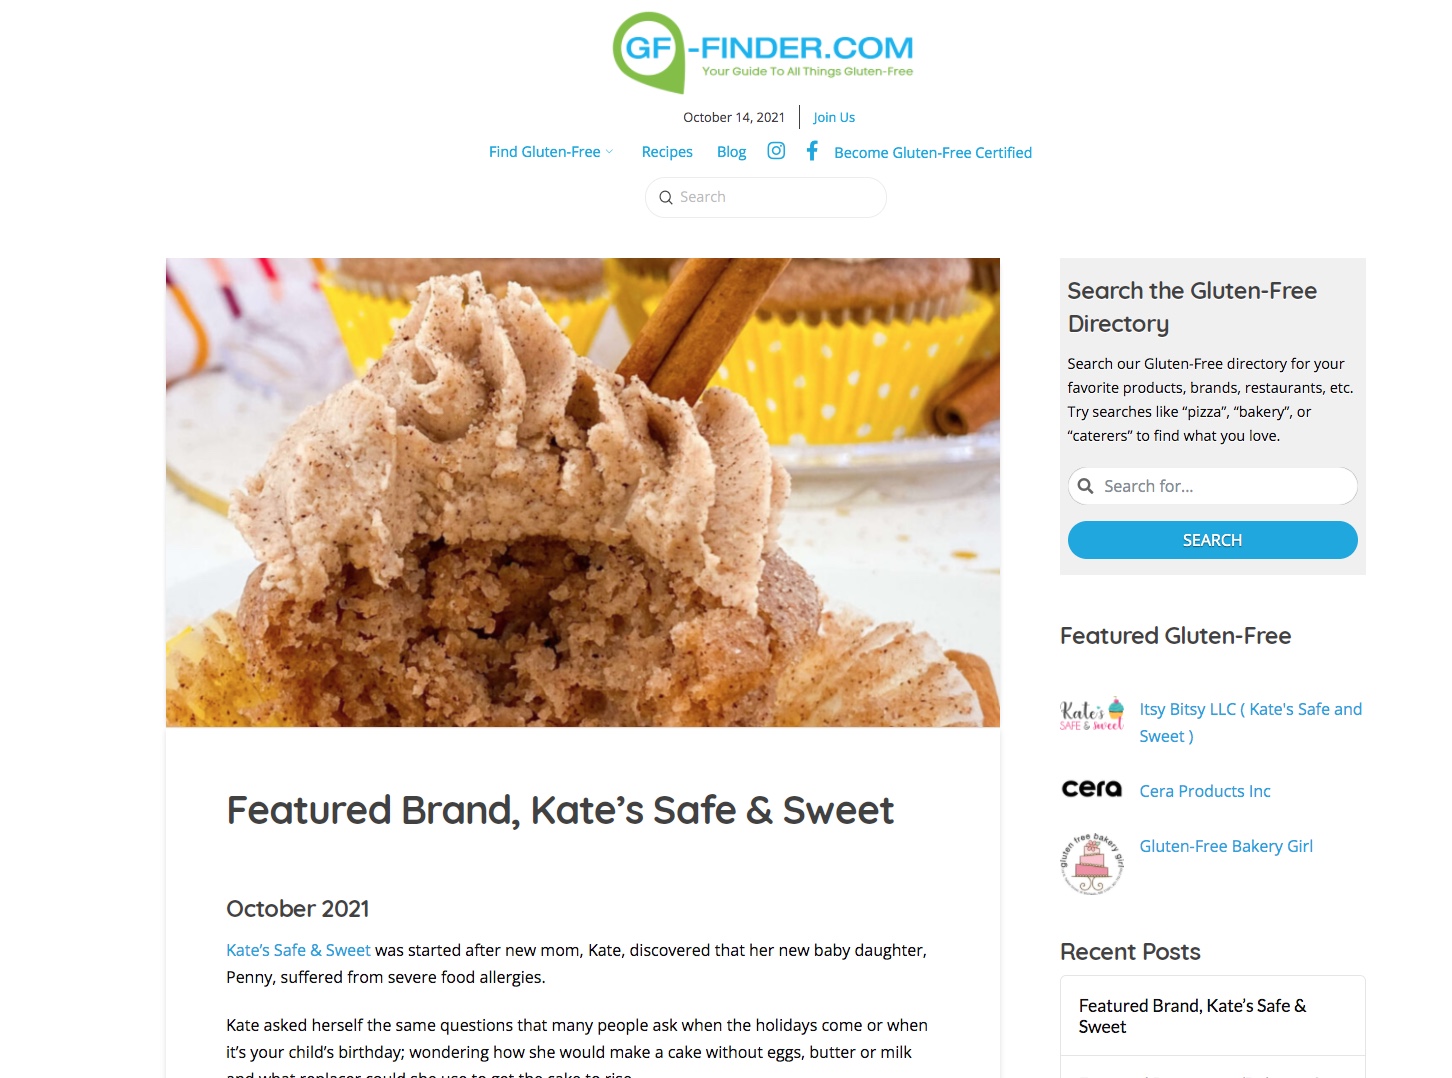This screenshot has width=1452, height=1078.
Task: Click Kate's Safe & Sweet article link
Action: (298, 950)
